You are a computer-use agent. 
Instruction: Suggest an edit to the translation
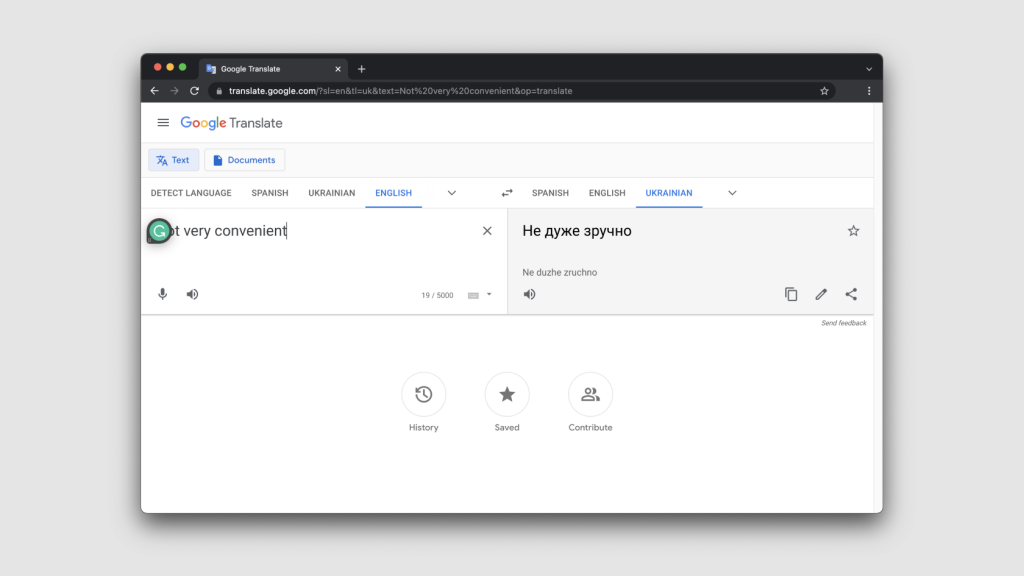pos(821,294)
